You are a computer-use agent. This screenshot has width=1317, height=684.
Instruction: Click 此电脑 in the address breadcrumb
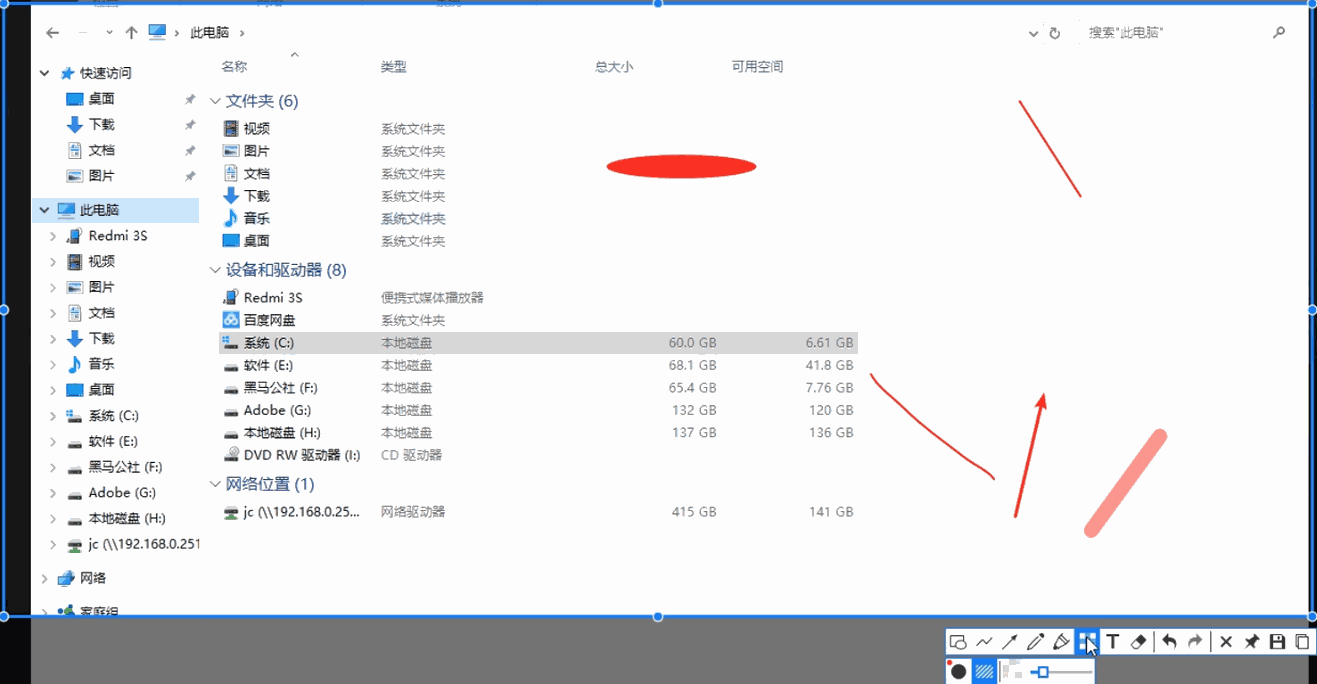coord(209,33)
